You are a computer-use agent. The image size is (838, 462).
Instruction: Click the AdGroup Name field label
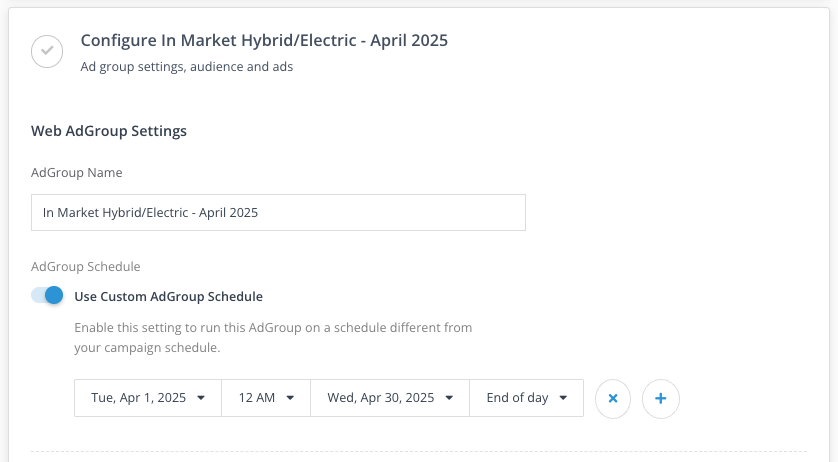[77, 173]
